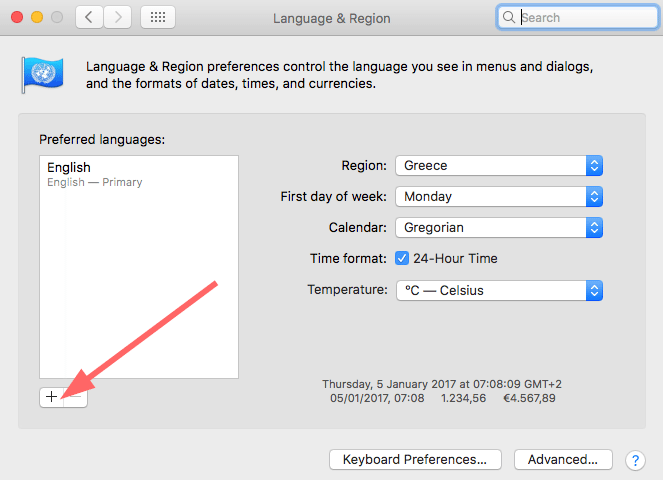
Task: Open help with the question mark button
Action: point(635,460)
